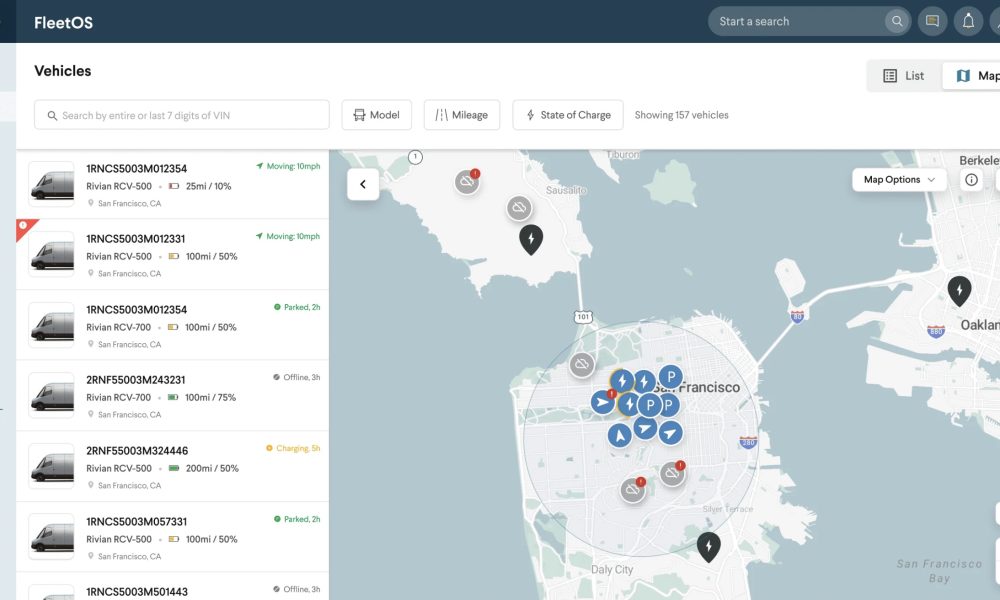Click the search magnifier icon in header
Screen dimensions: 1000x600
point(897,22)
